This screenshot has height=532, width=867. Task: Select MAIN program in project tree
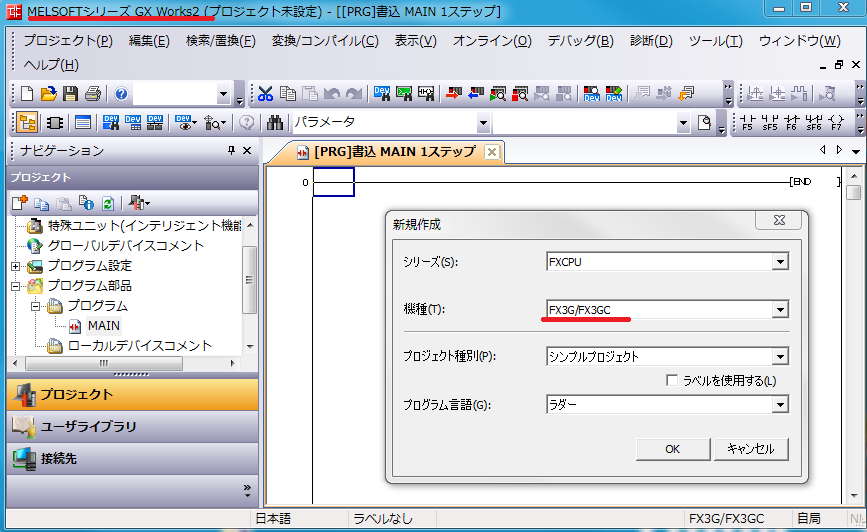click(x=103, y=326)
